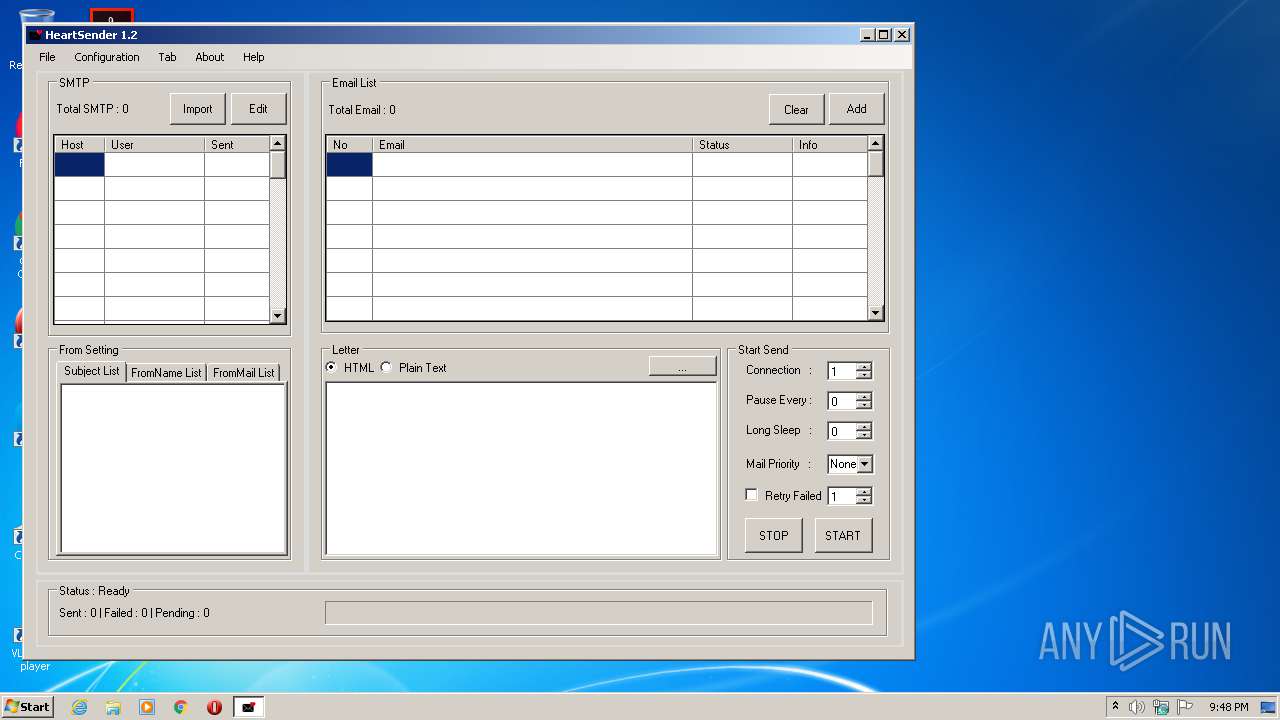Click the first highlighted SMTP Host cell
The width and height of the screenshot is (1280, 720).
point(79,165)
